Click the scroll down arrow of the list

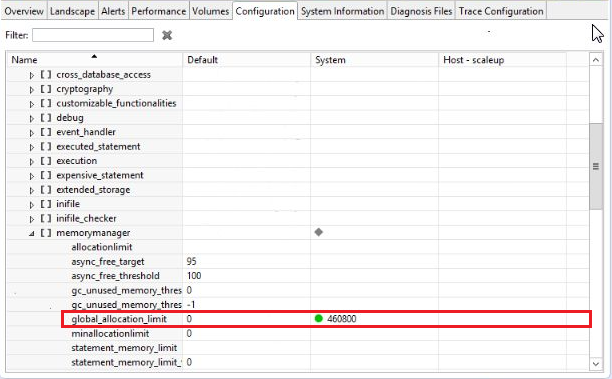click(x=596, y=364)
